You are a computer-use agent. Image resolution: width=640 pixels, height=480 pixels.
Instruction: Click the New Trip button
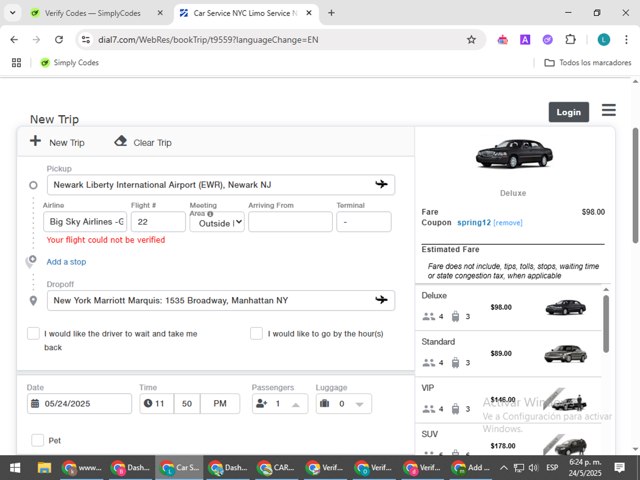coord(57,142)
